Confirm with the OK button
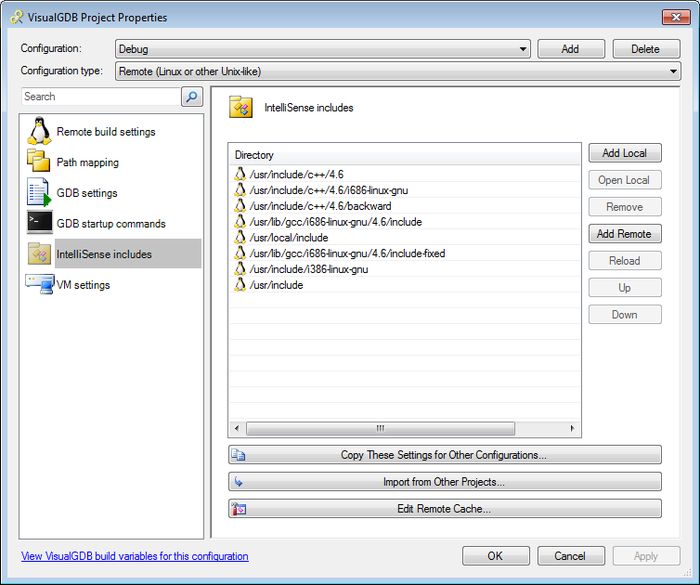The height and width of the screenshot is (585, 700). 496,556
